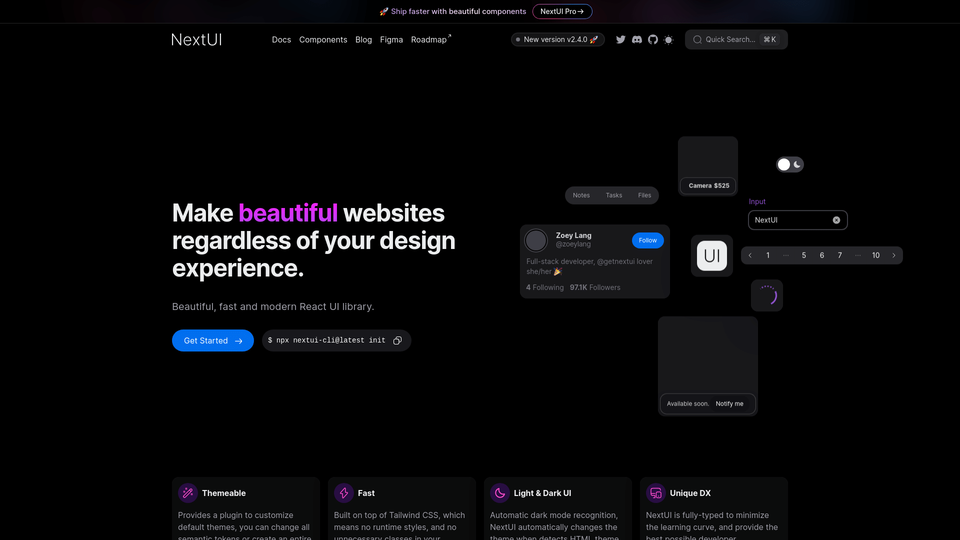Go to next pagination page
Viewport: 960px width, 540px height.
click(894, 255)
